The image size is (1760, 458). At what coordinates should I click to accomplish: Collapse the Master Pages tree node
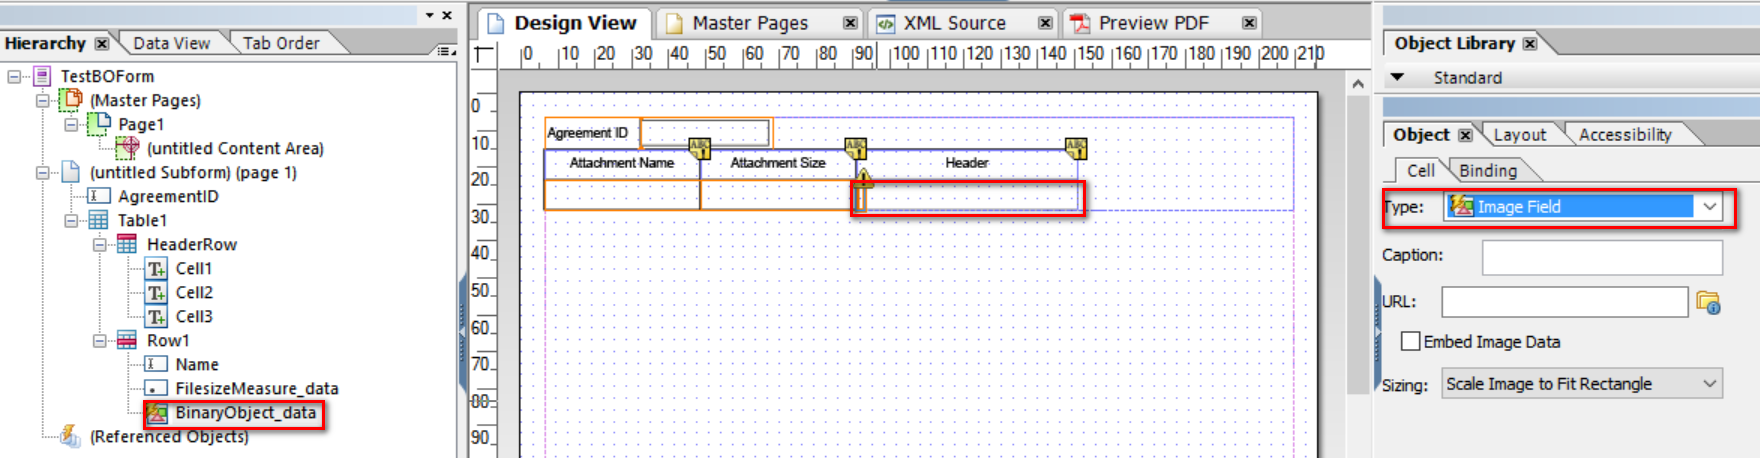43,100
